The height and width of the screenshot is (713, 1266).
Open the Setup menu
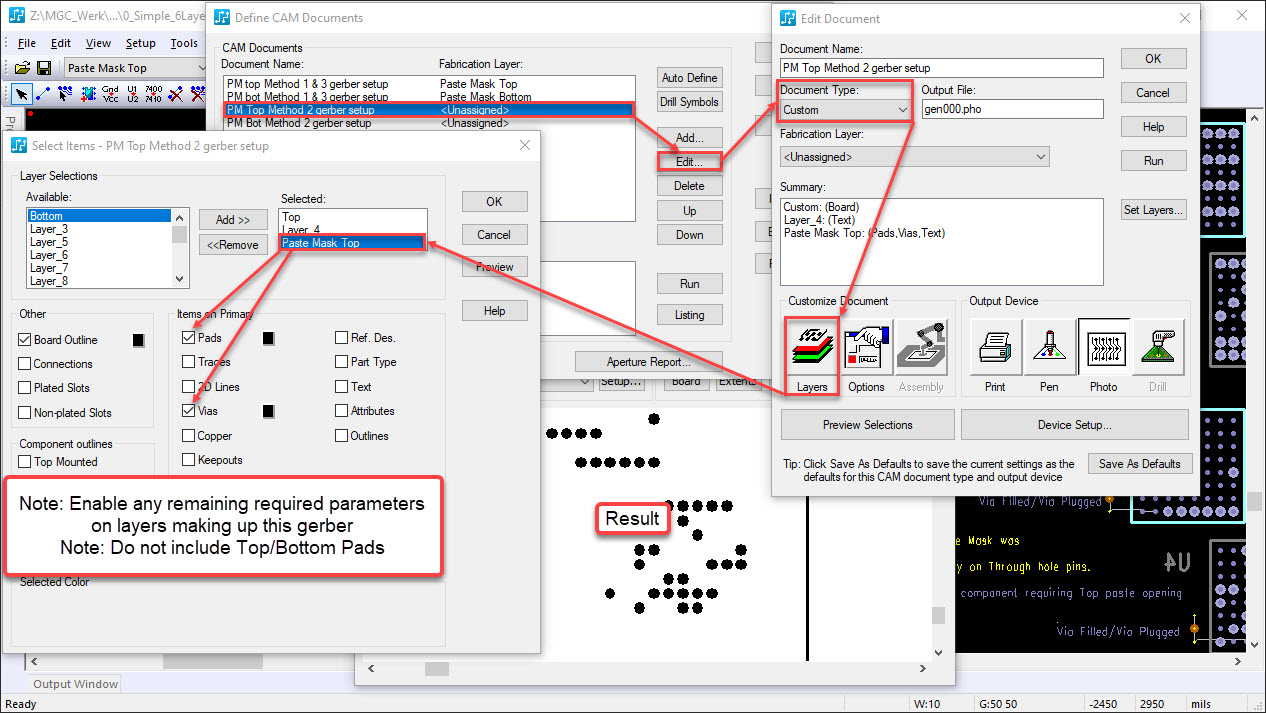coord(140,43)
